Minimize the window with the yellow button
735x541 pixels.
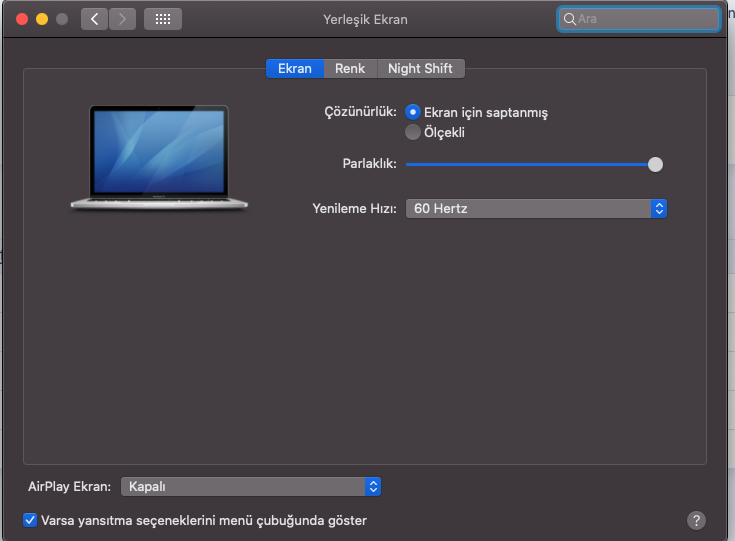tap(42, 19)
